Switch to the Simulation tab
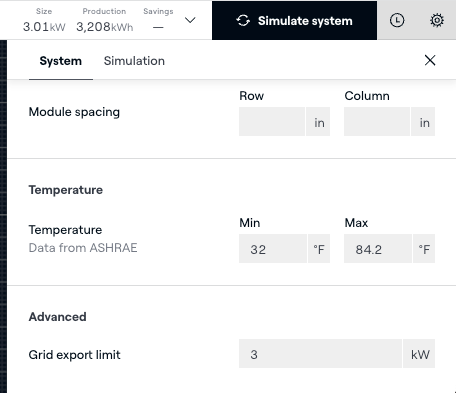This screenshot has height=393, width=456. coord(134,61)
